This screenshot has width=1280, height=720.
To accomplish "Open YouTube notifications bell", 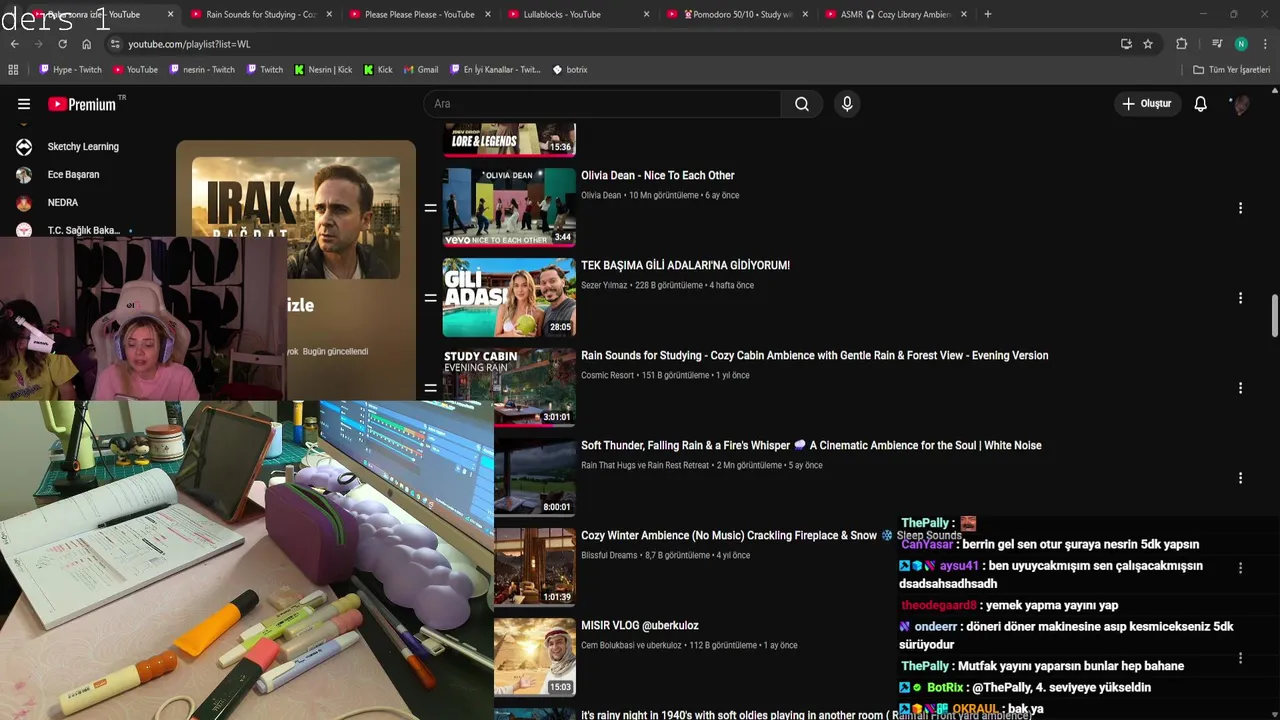I will (1201, 104).
